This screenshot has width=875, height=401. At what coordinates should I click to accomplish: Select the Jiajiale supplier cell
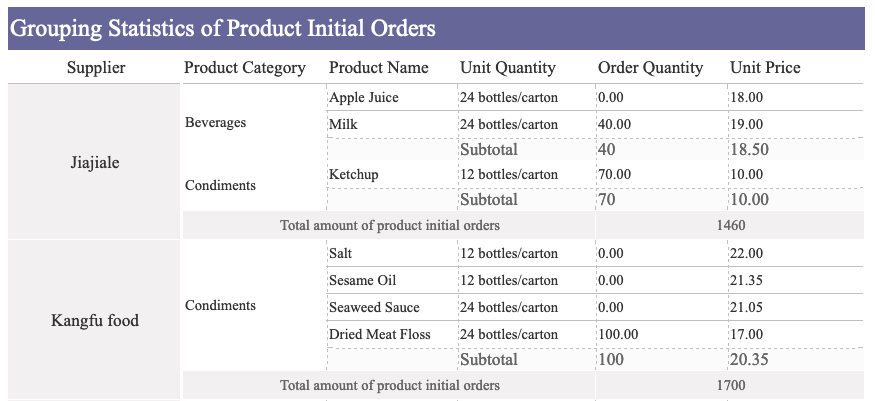tap(95, 162)
